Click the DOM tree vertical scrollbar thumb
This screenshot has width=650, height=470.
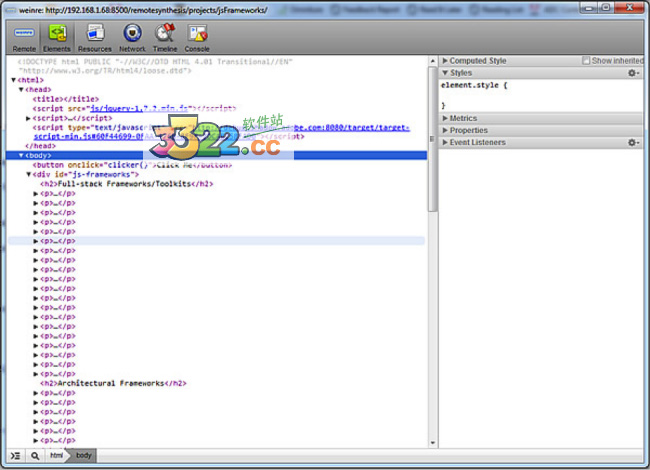pos(433,139)
